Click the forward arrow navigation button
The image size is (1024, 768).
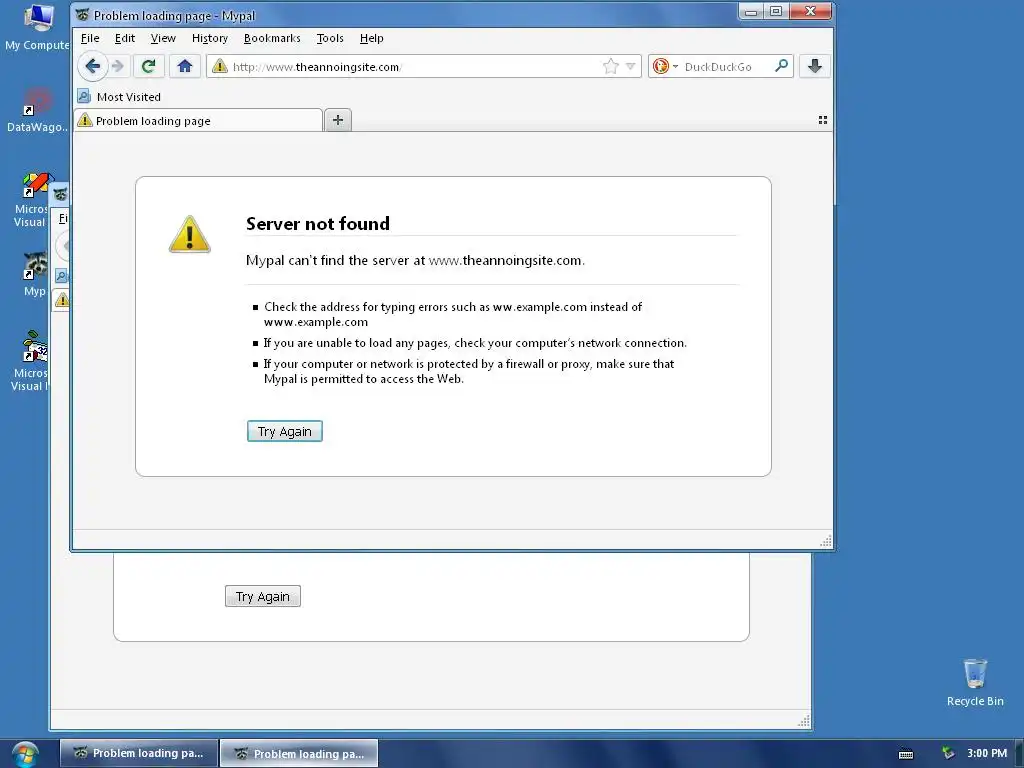(x=118, y=66)
